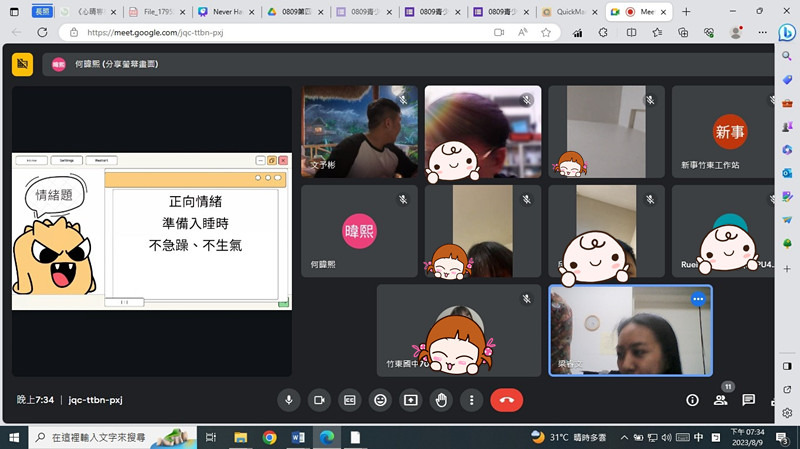
Task: Turn off the camera in Meet
Action: coord(319,400)
